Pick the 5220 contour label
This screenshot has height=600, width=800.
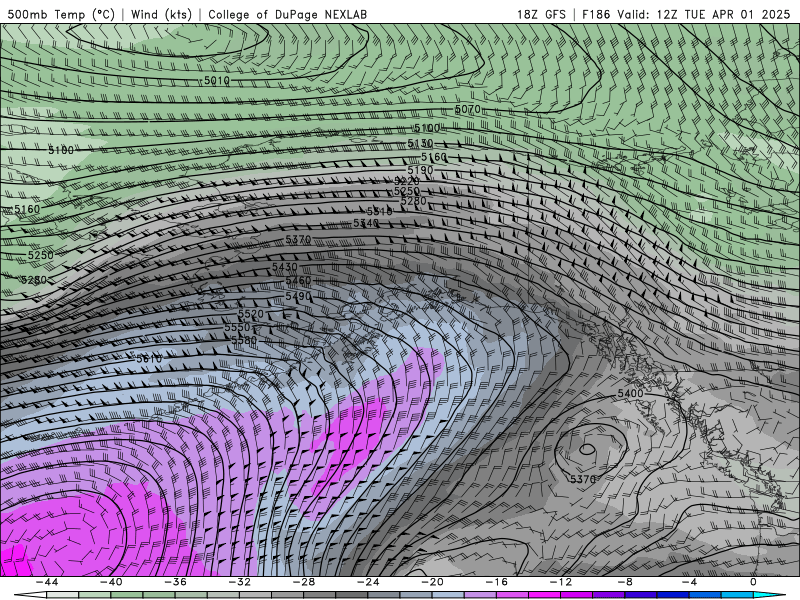point(407,181)
